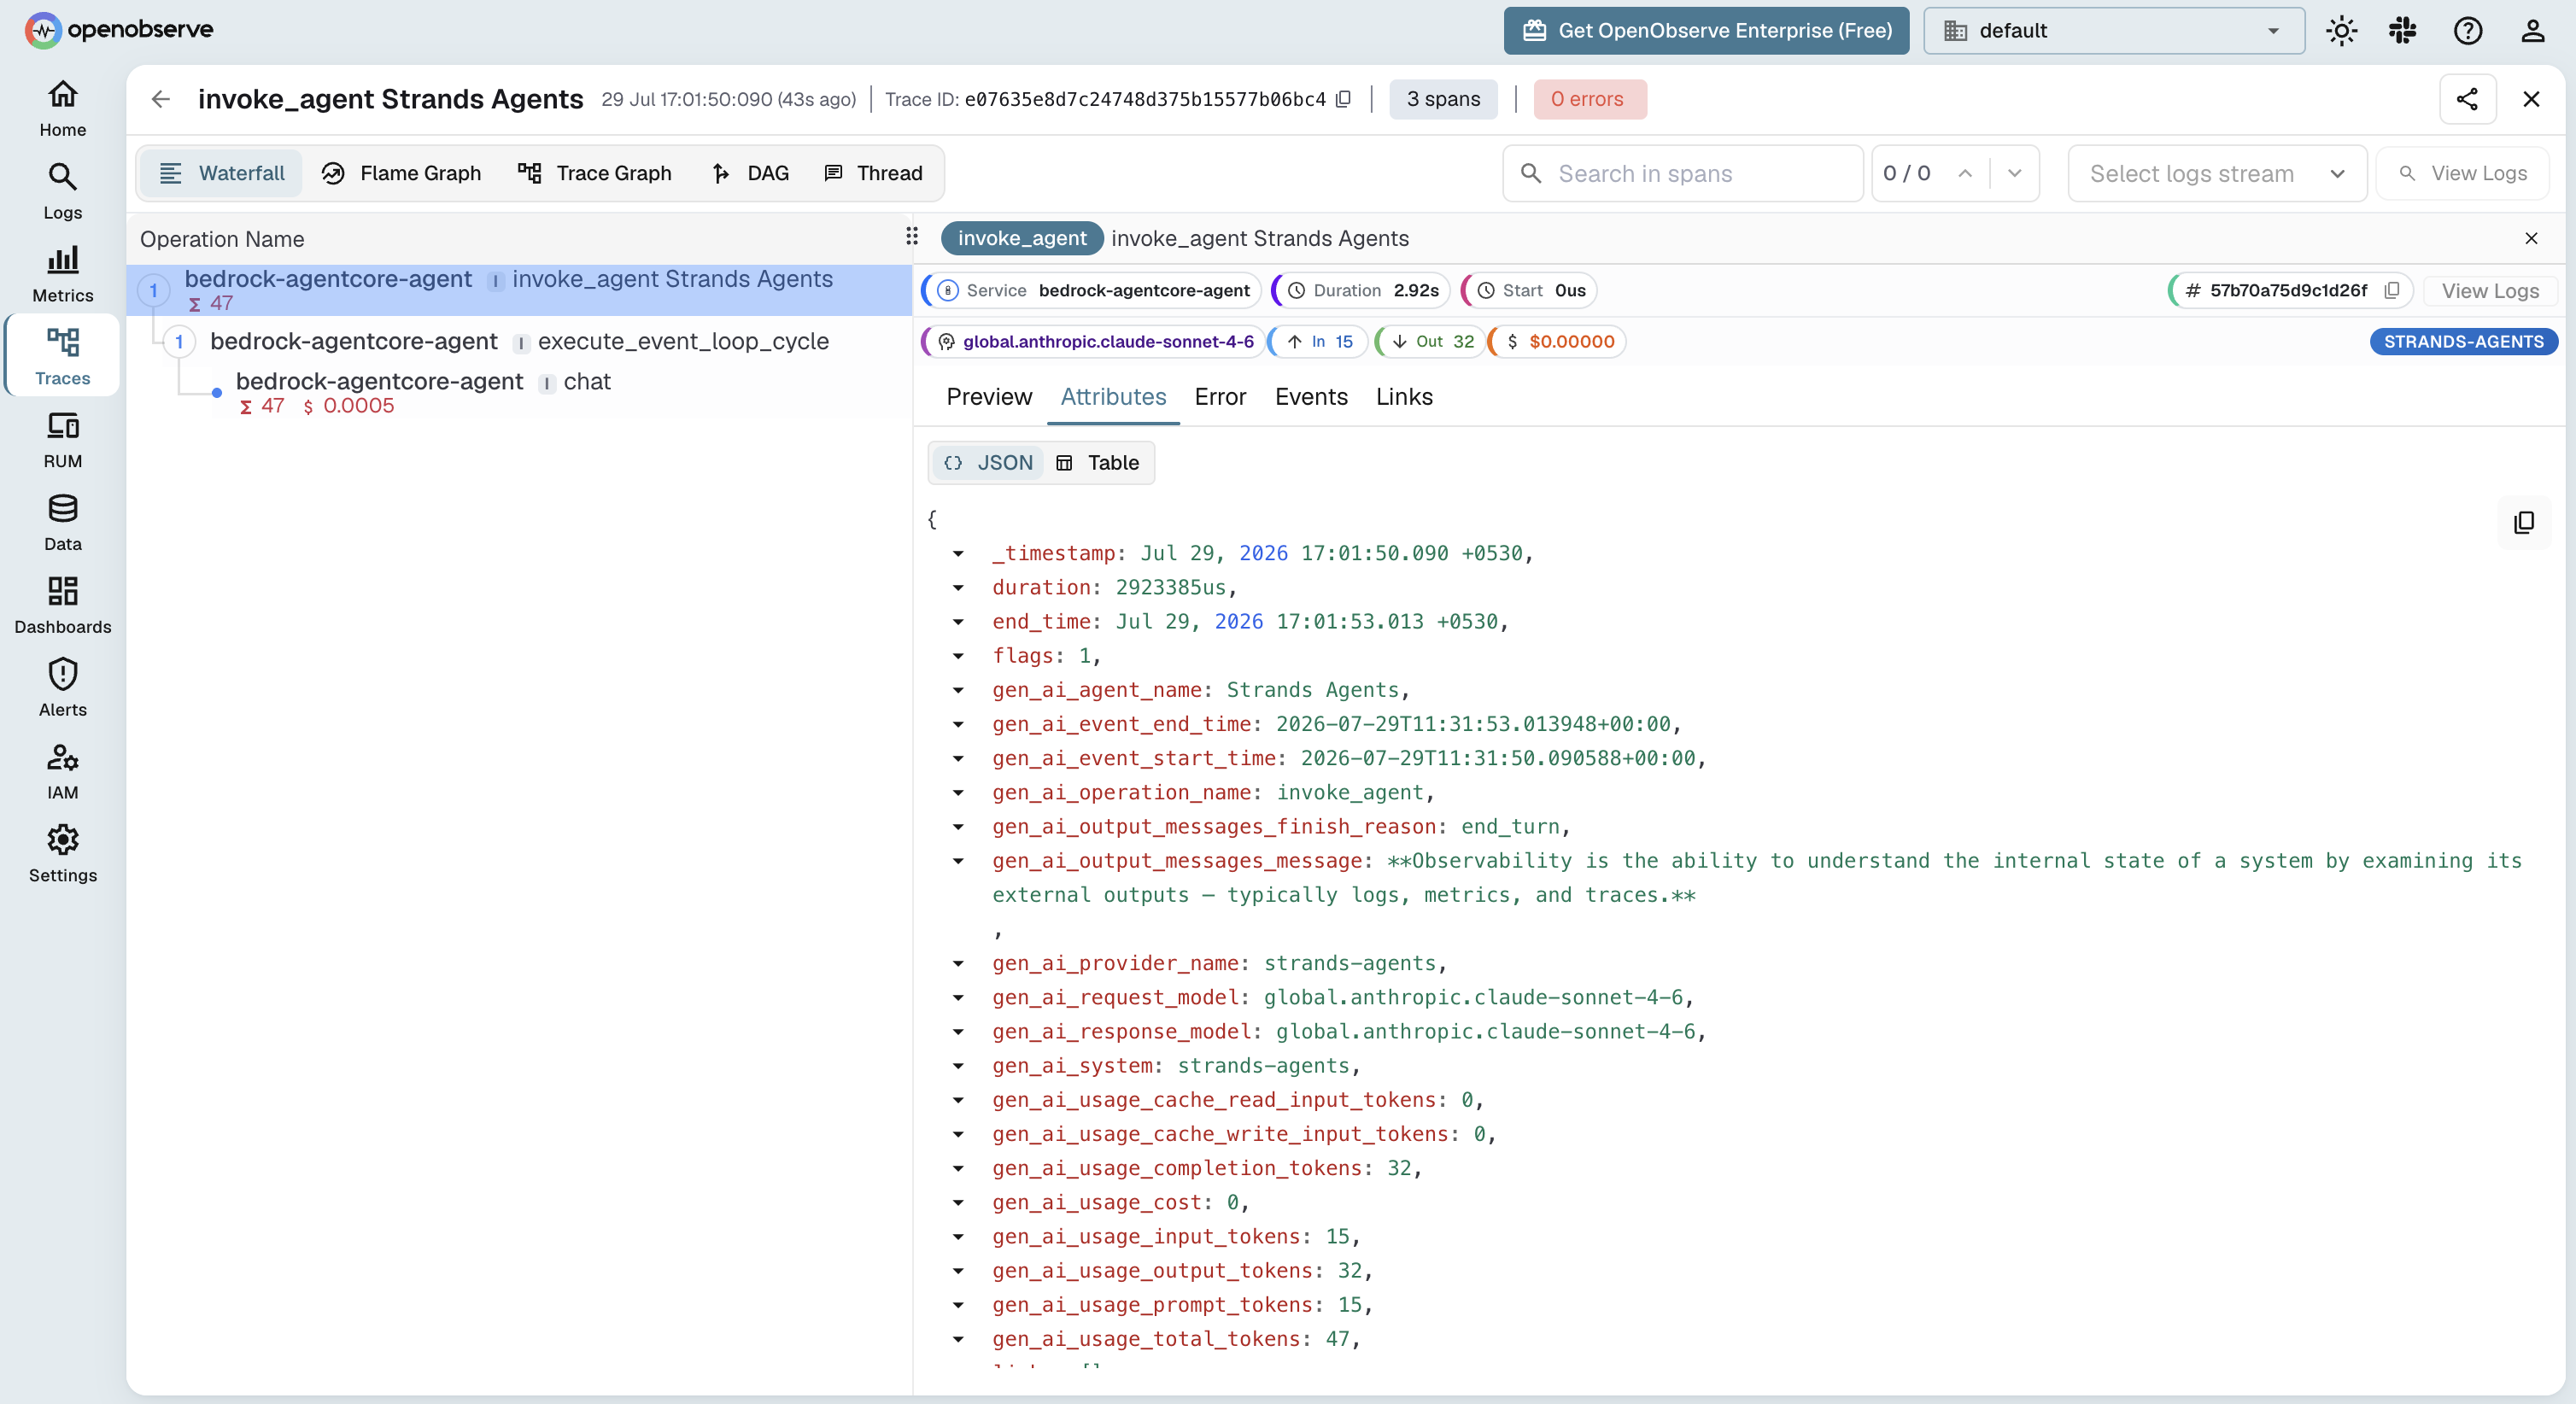The height and width of the screenshot is (1404, 2576).
Task: Click the invoke_agent pill label
Action: pos(1022,238)
